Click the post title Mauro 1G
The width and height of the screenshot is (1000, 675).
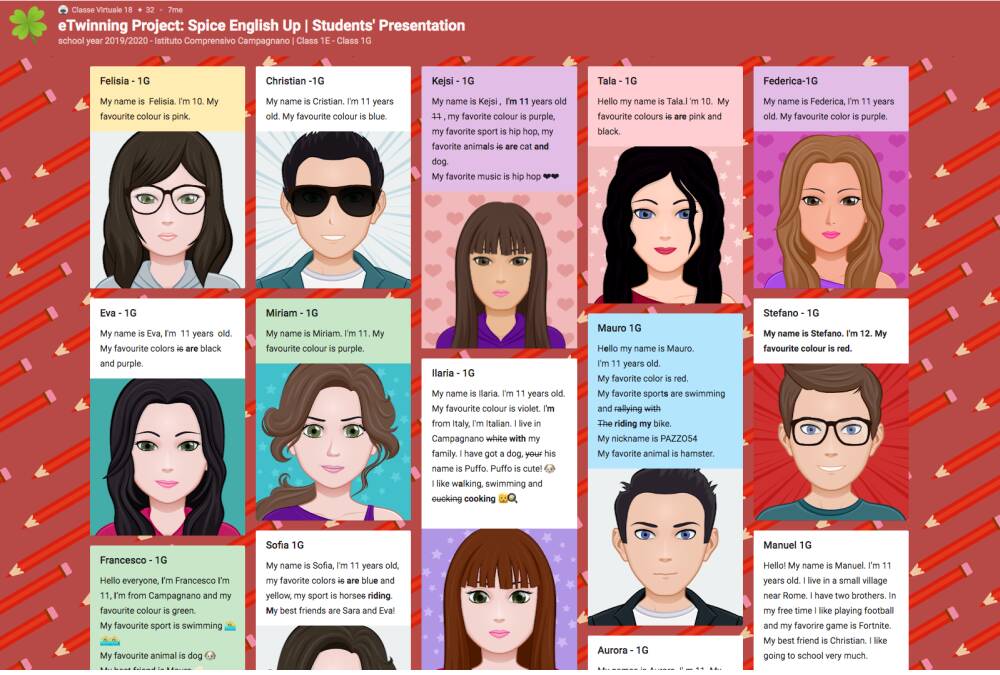click(x=619, y=328)
